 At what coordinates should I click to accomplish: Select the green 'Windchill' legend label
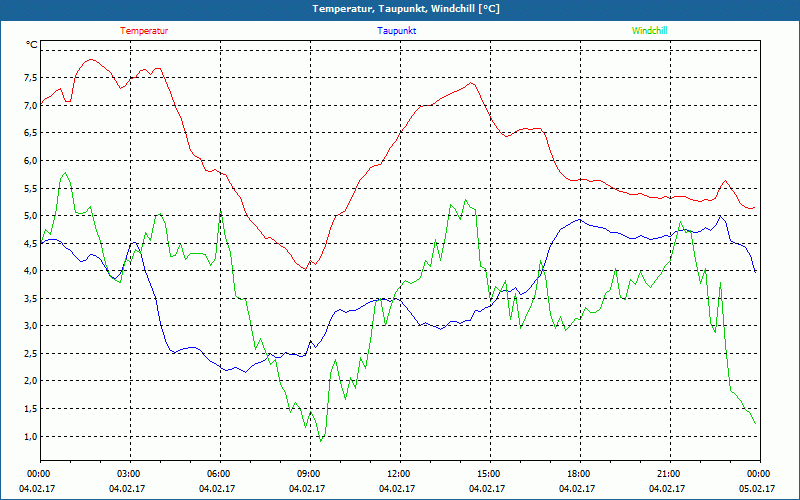(649, 31)
